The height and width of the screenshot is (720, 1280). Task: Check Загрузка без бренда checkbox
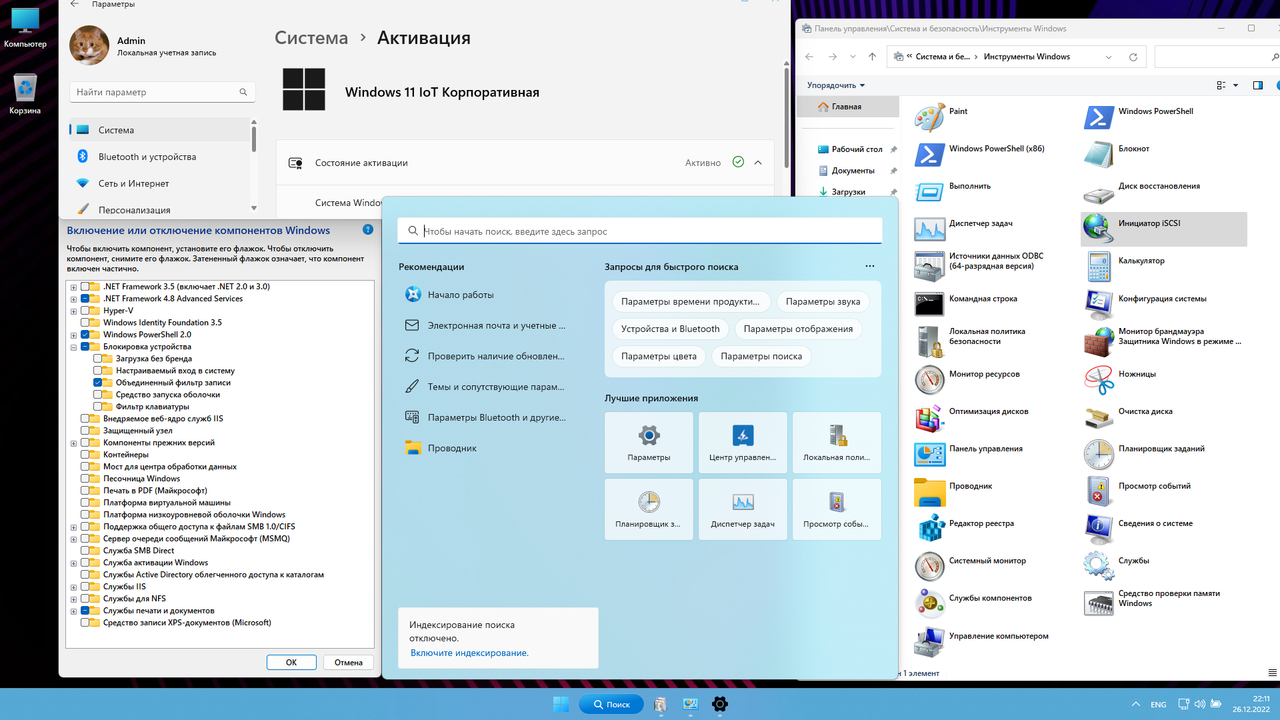tap(97, 359)
